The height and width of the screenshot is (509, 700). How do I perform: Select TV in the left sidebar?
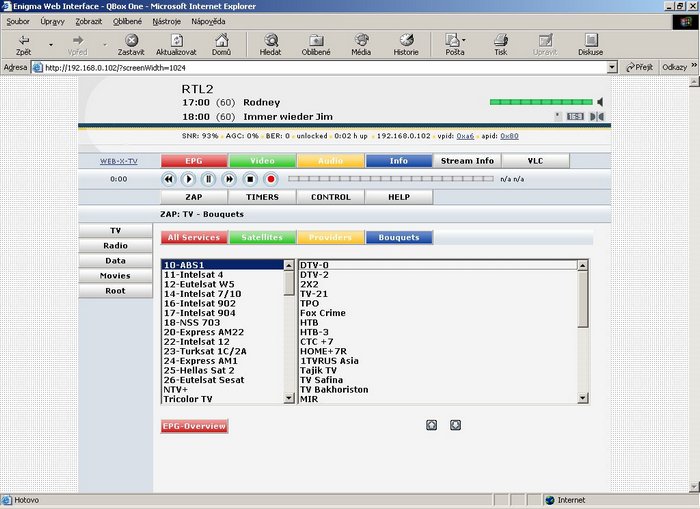coord(116,230)
